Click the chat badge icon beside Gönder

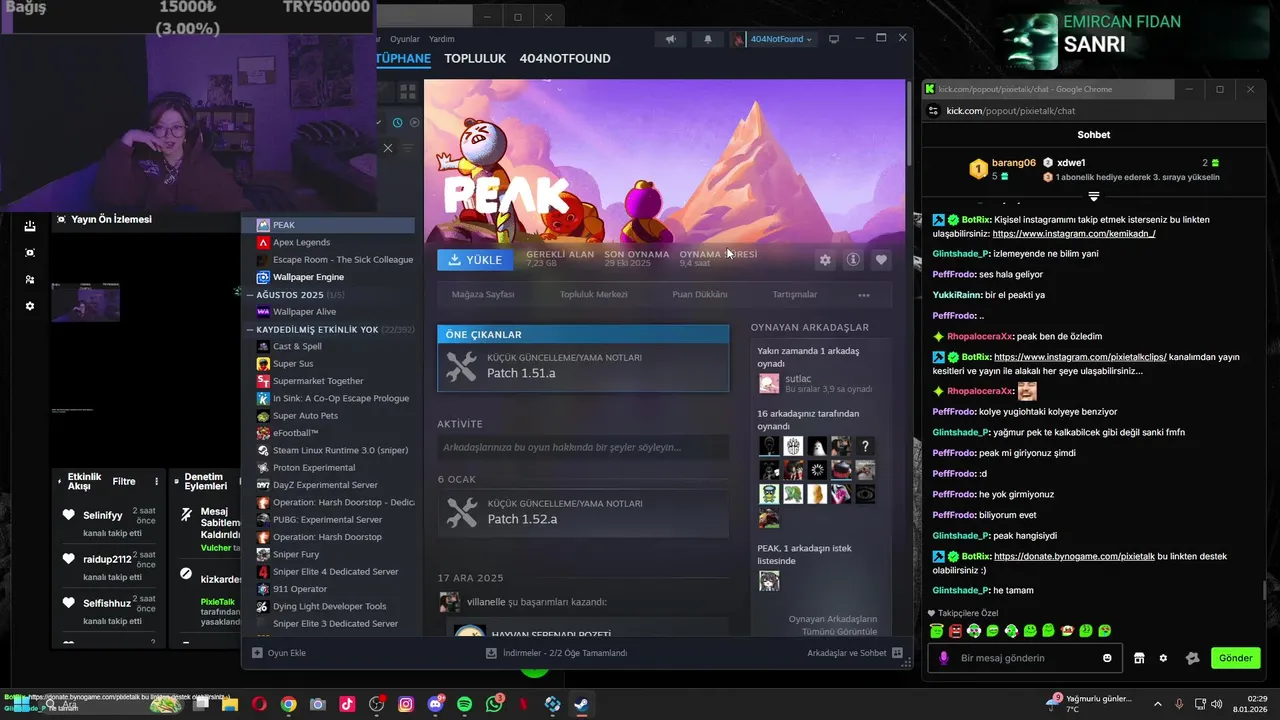coord(1192,658)
